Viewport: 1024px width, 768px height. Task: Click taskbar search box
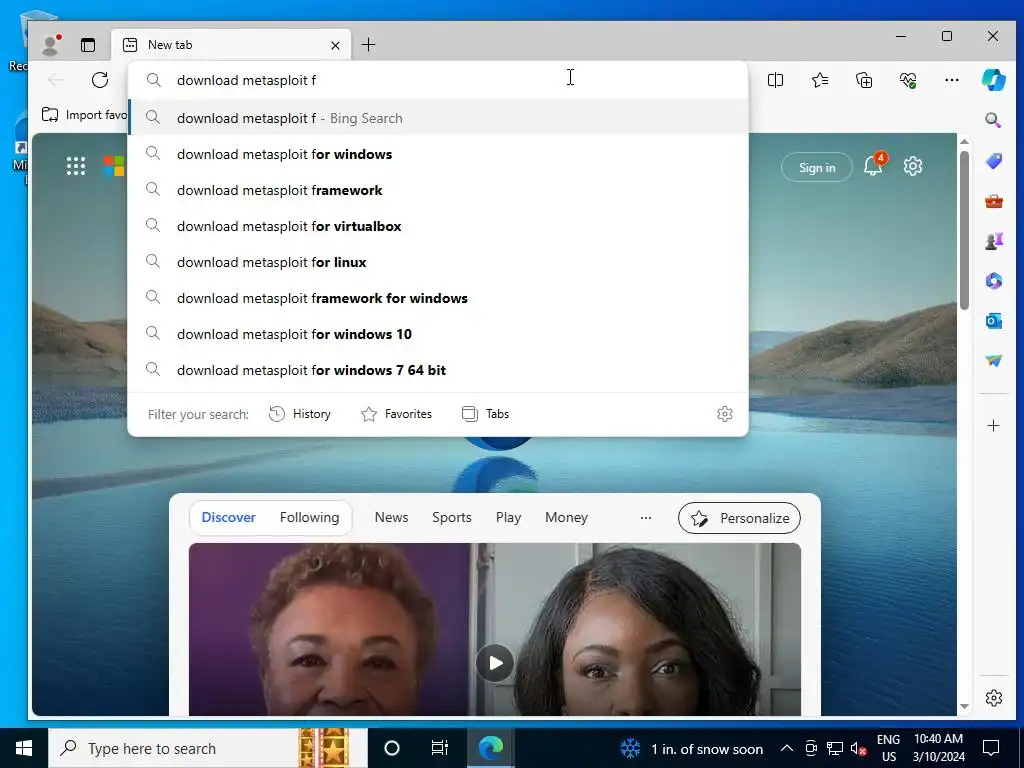tap(208, 748)
